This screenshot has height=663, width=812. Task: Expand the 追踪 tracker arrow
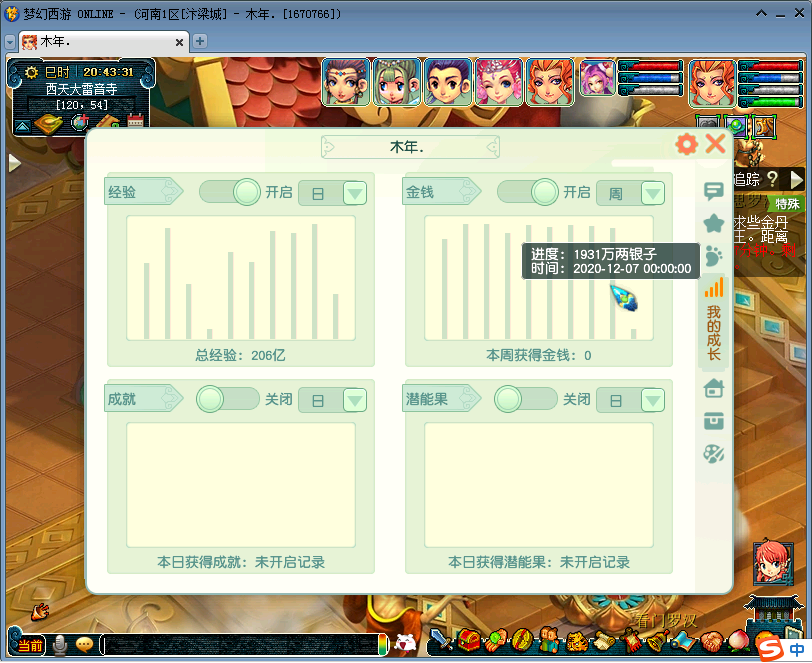click(x=796, y=180)
